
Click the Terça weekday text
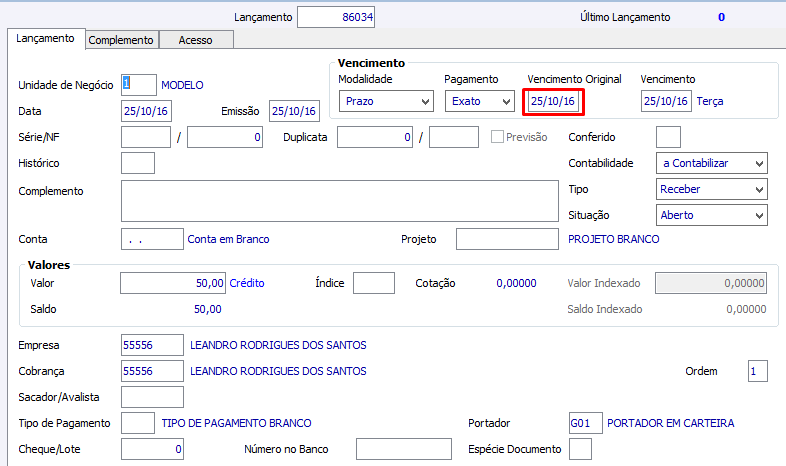point(710,102)
